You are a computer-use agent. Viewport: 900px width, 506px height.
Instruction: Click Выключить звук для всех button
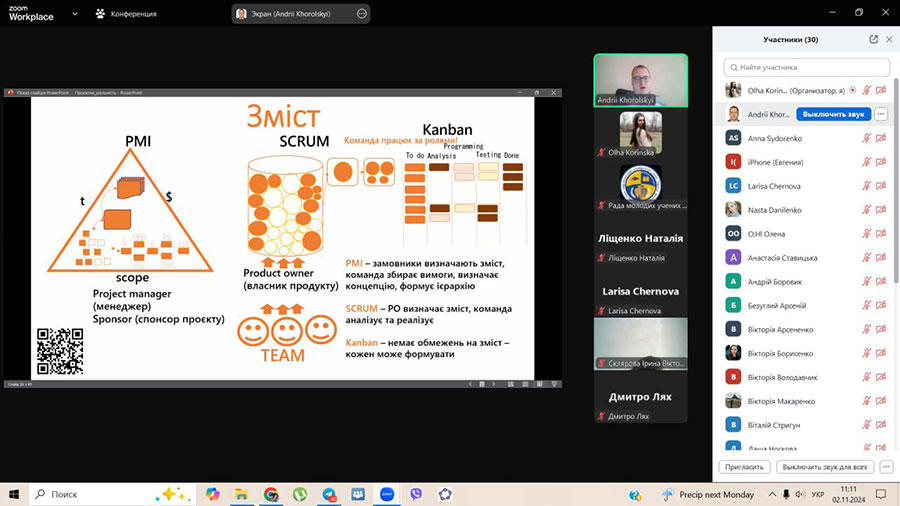tap(825, 467)
